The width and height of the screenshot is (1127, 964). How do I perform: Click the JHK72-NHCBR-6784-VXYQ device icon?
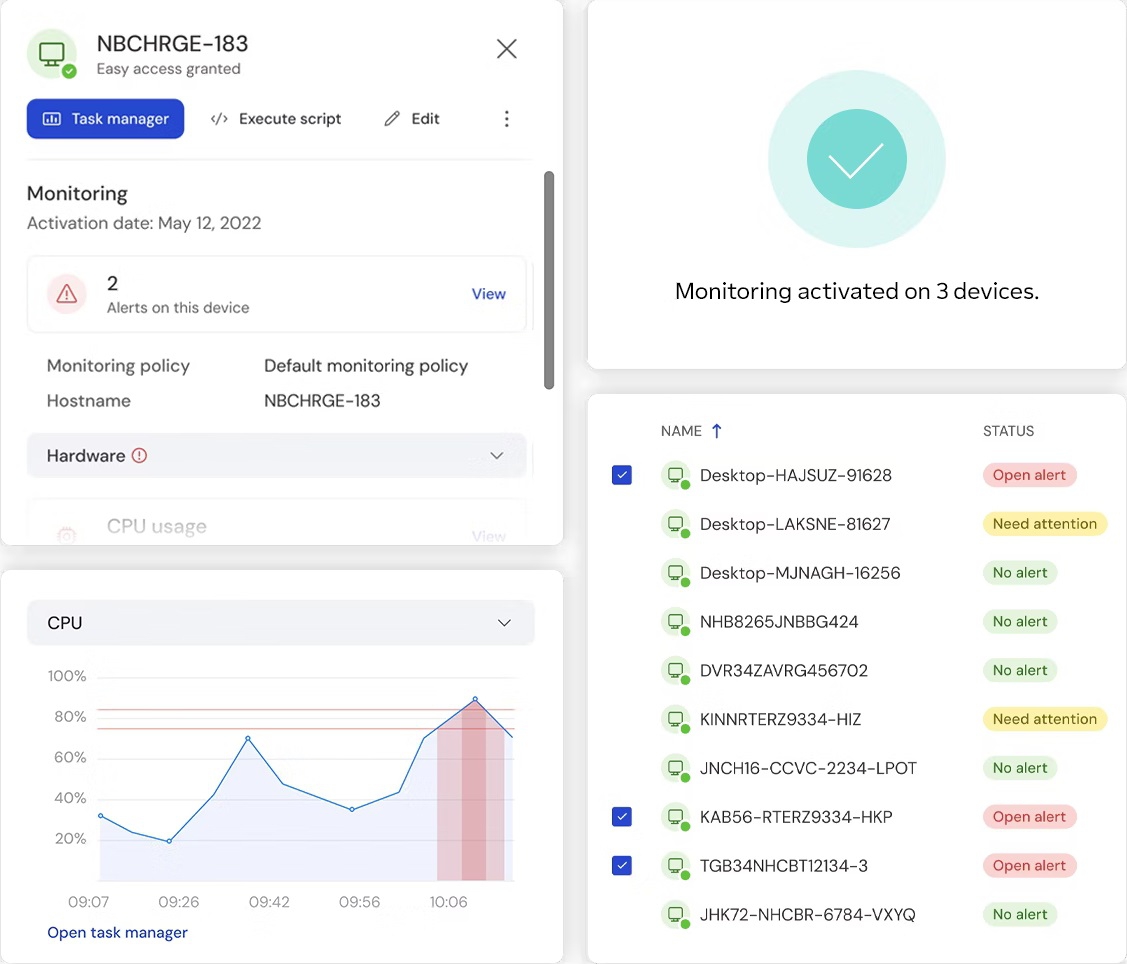(676, 914)
